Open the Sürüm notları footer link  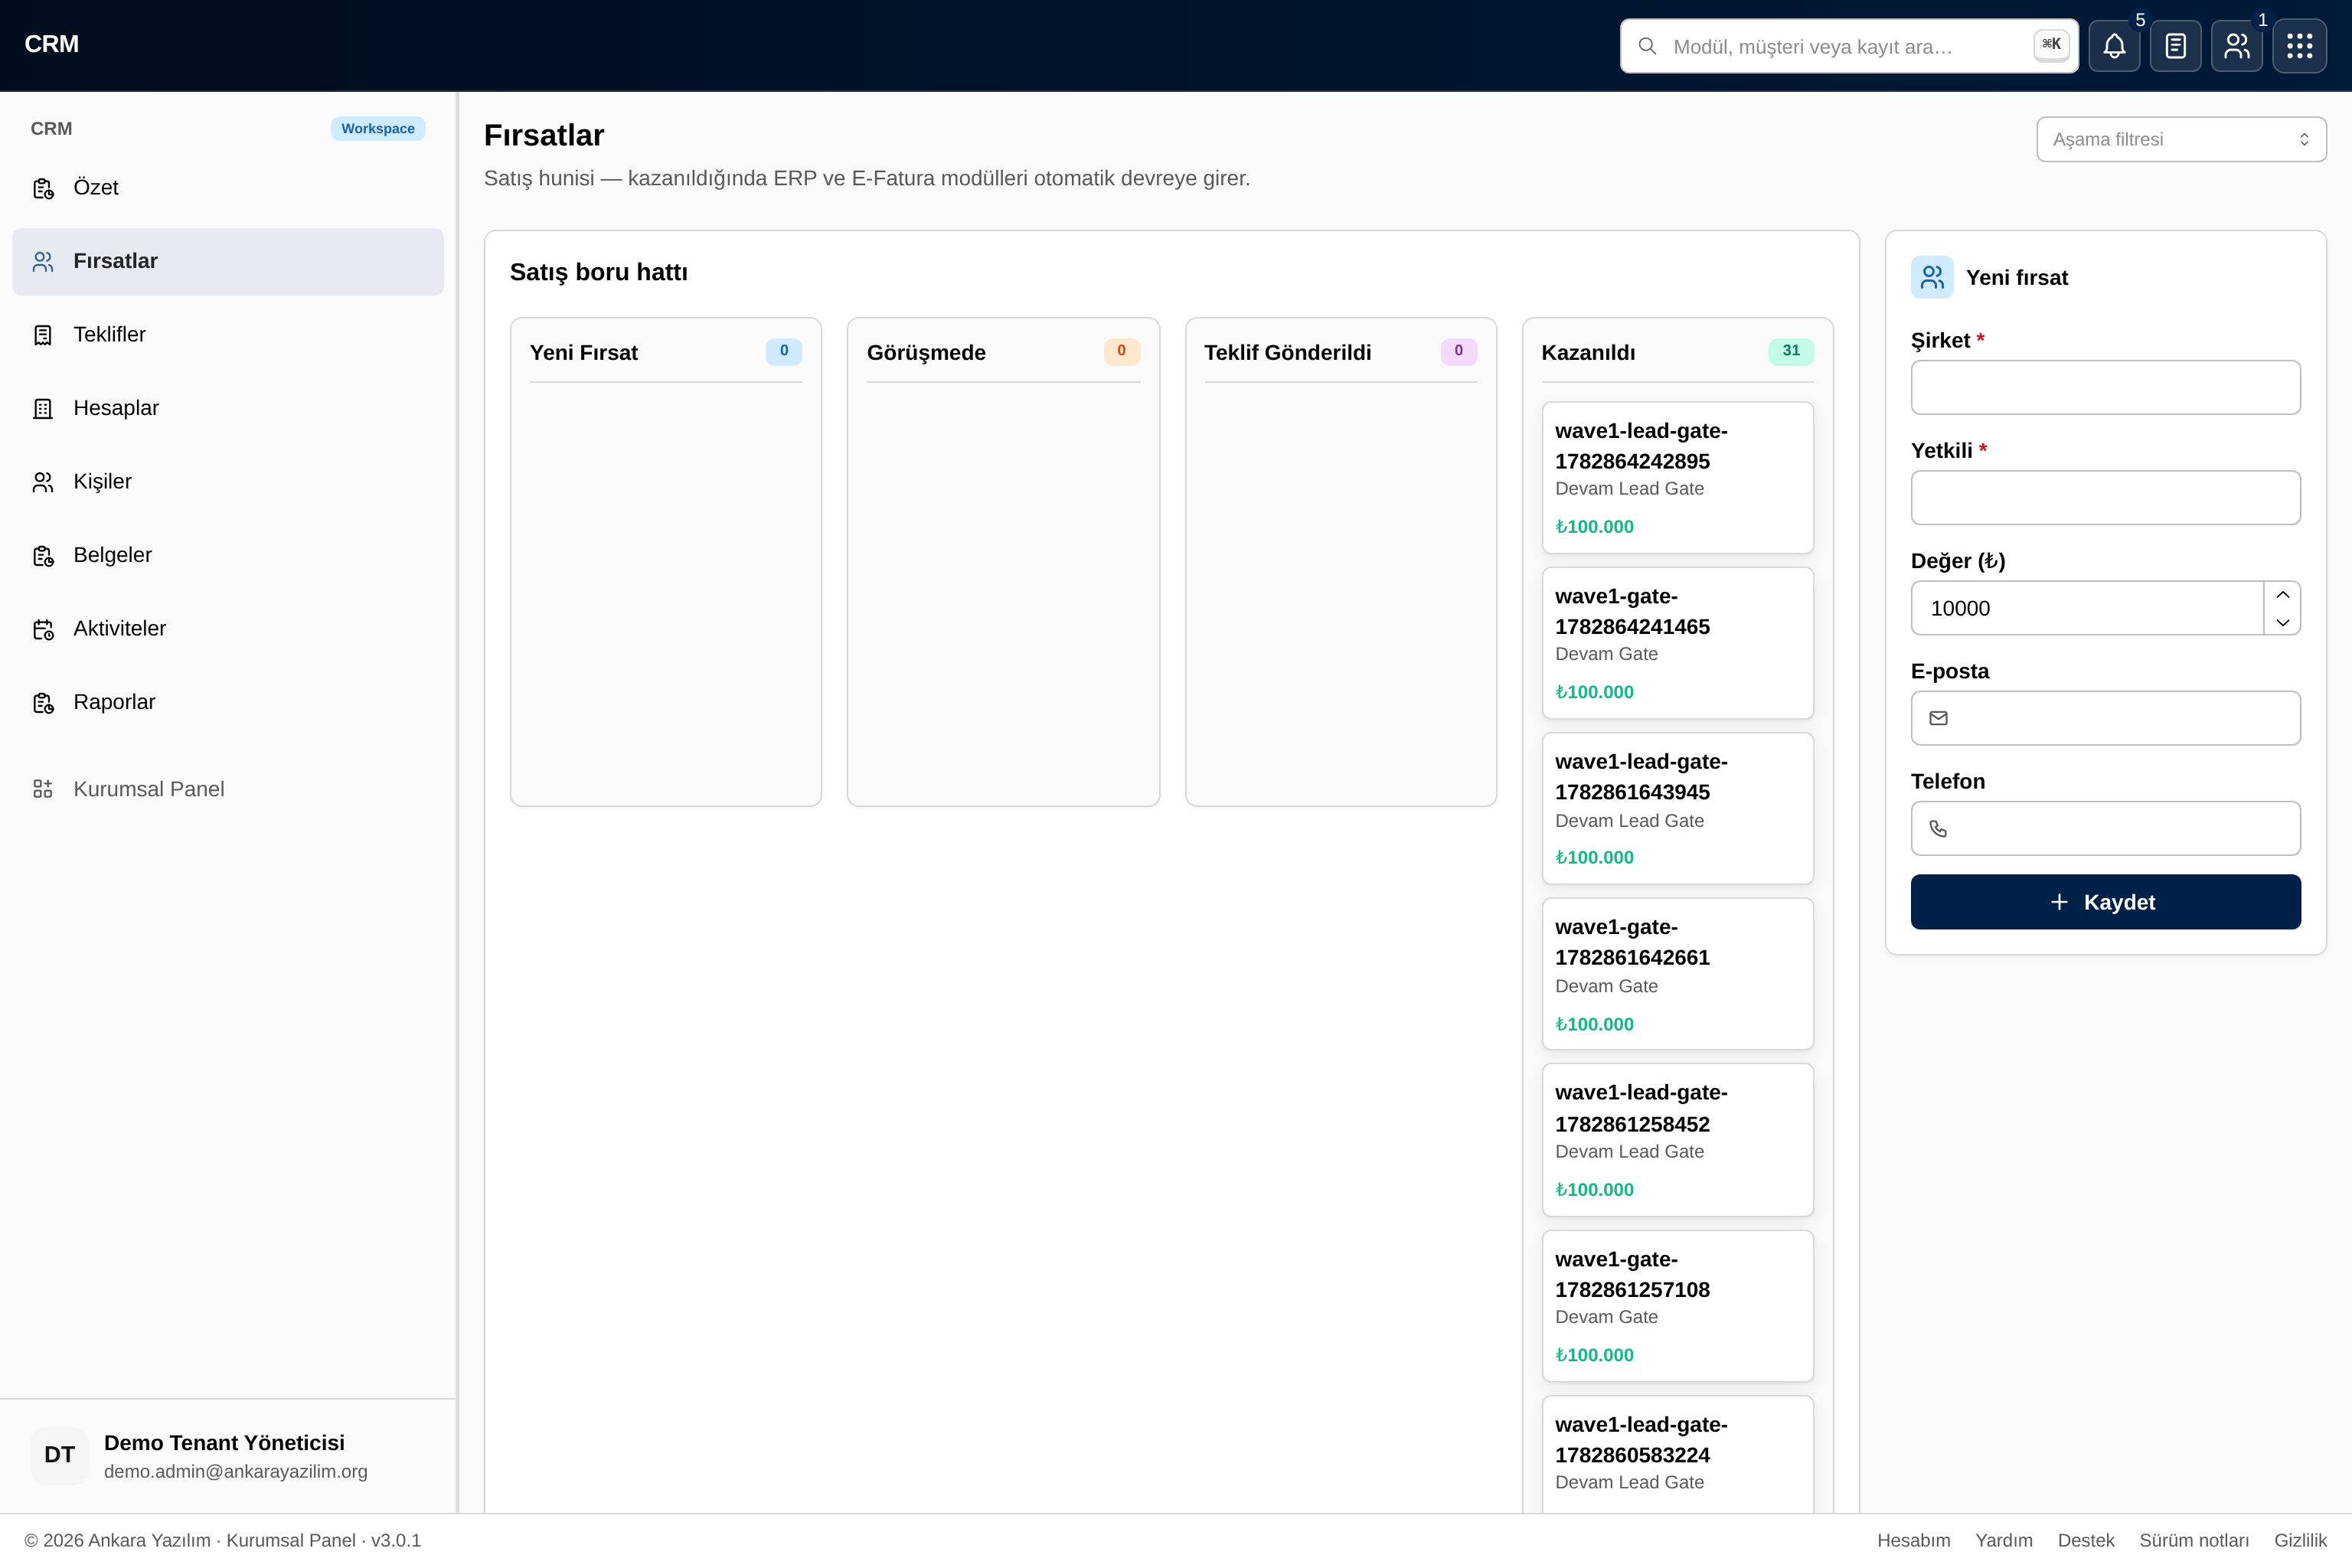[x=2194, y=1540]
